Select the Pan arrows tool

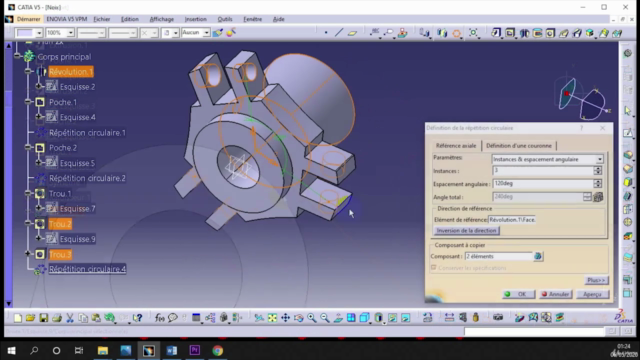click(285, 318)
